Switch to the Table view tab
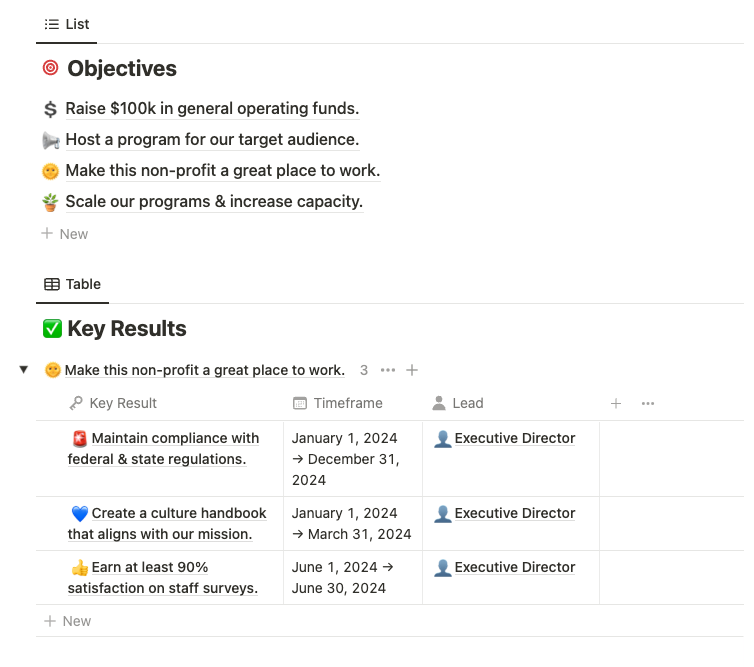Screen dimensions: 754x667 [73, 284]
